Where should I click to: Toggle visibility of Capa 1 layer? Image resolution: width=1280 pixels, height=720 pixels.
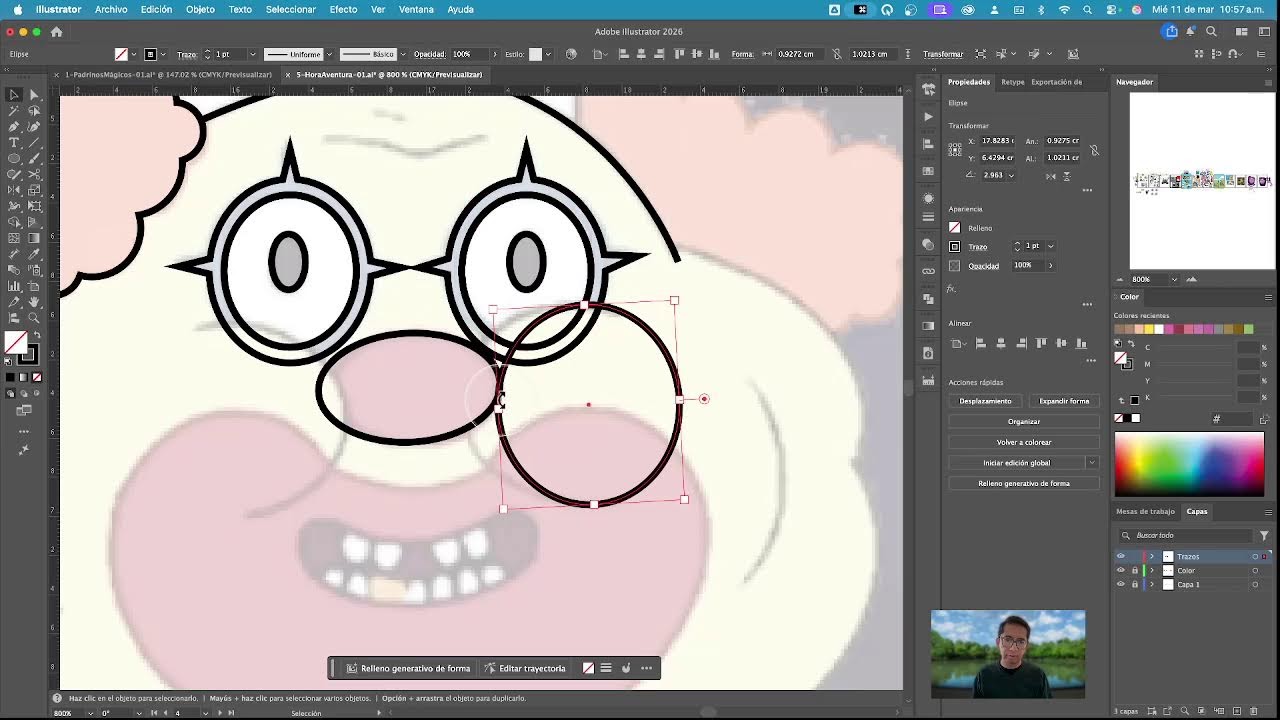1120,585
